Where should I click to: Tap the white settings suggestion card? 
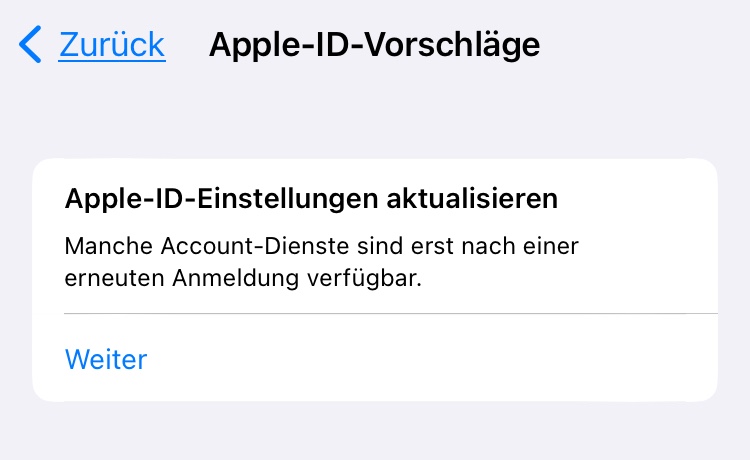tap(375, 280)
